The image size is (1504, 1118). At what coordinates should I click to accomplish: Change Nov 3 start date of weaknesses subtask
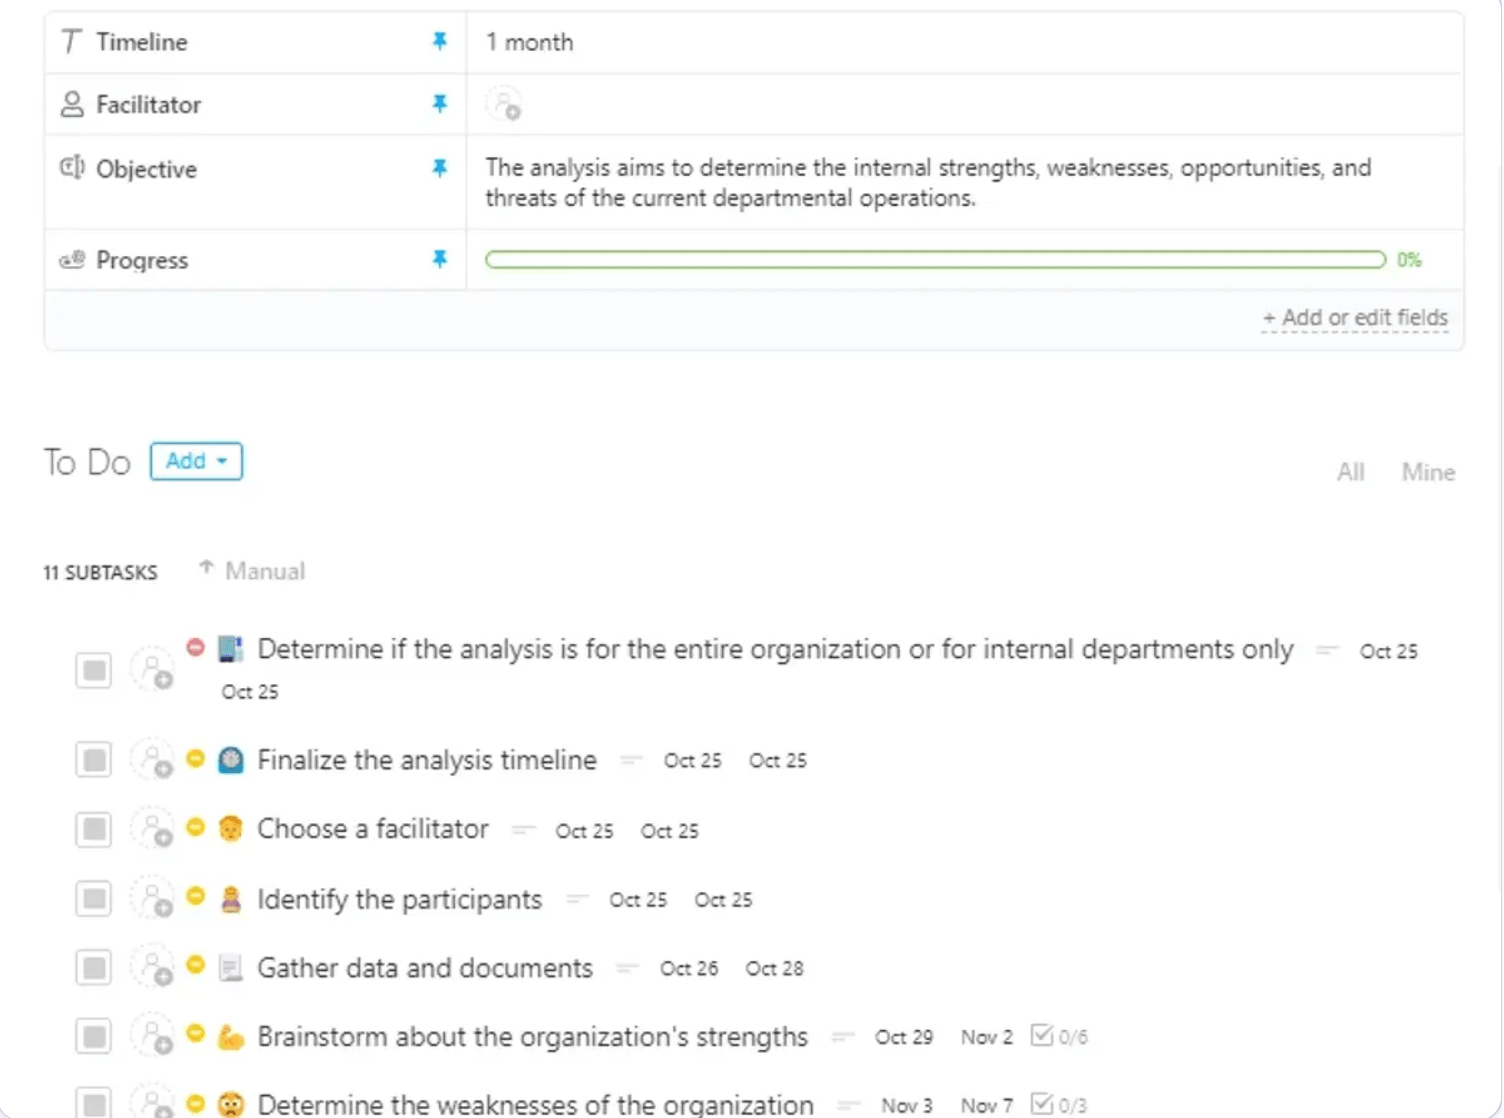pos(907,1105)
